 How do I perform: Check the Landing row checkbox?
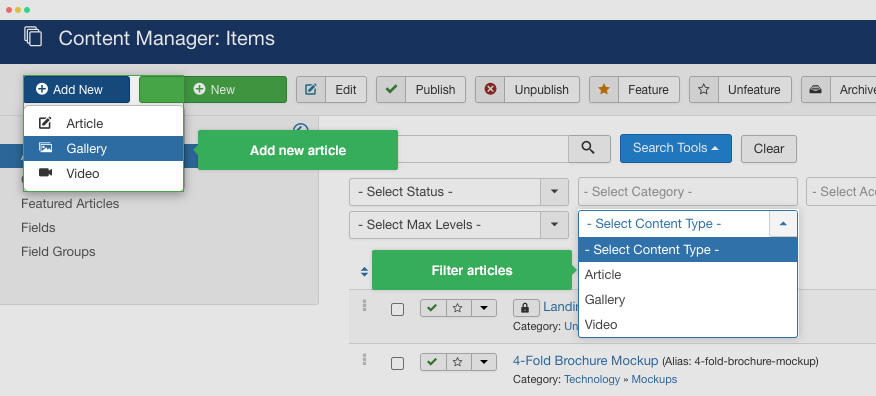pyautogui.click(x=397, y=309)
